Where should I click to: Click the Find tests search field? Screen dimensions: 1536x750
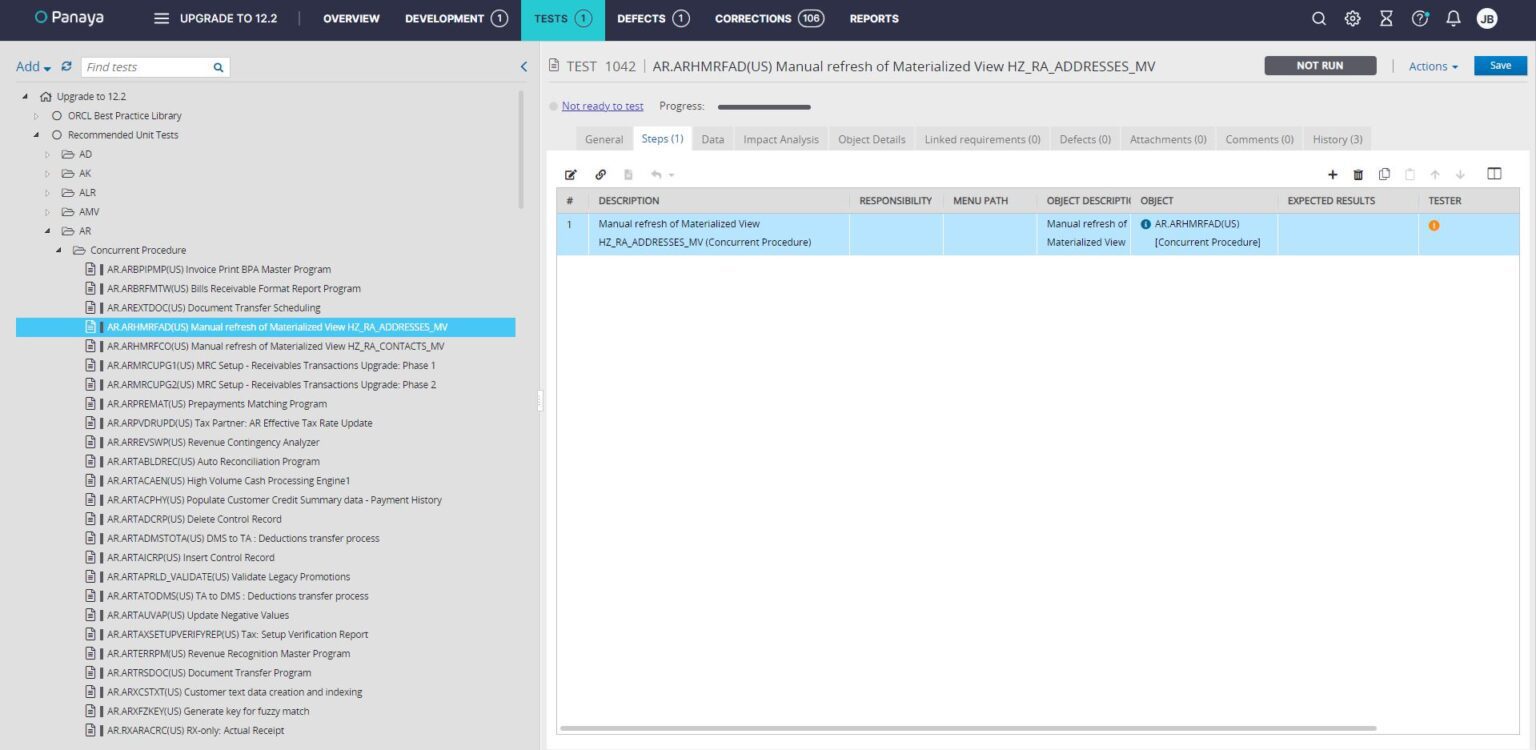(x=146, y=67)
